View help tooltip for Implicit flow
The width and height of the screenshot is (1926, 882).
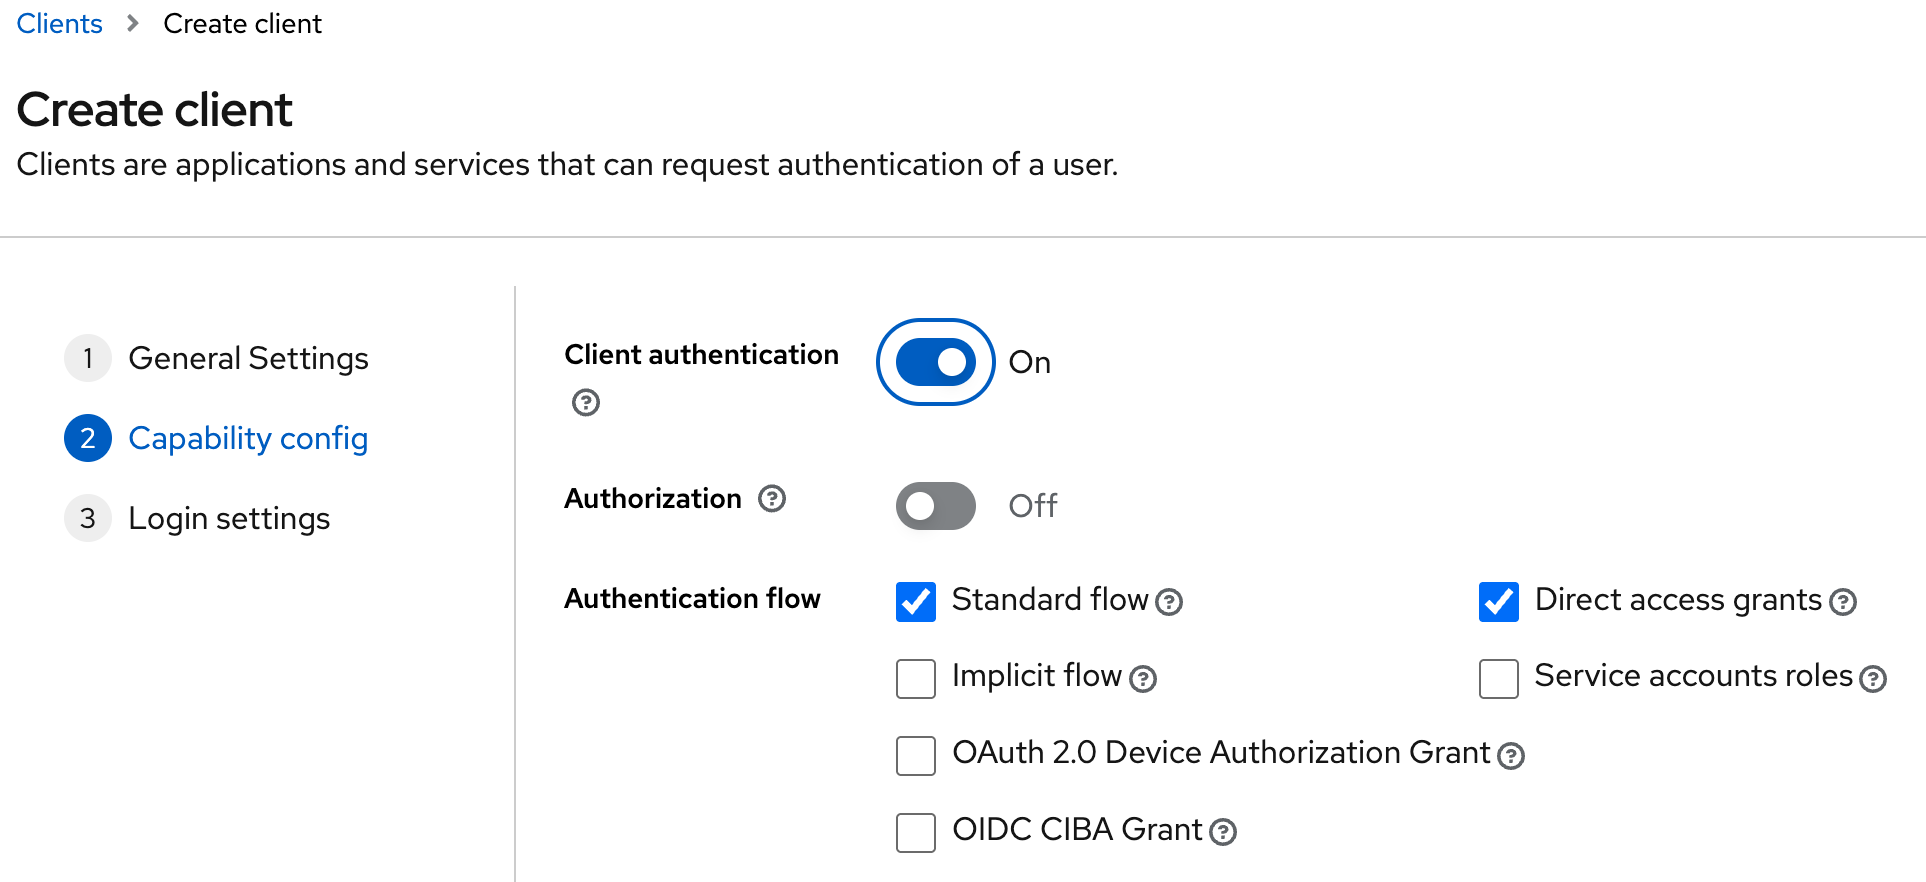click(1143, 679)
